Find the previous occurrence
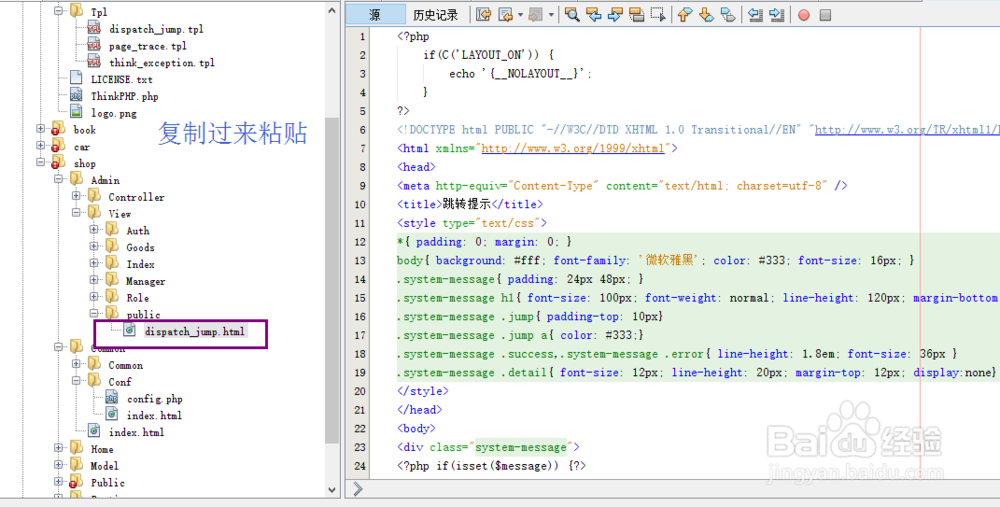Image resolution: width=1000 pixels, height=507 pixels. coord(594,15)
